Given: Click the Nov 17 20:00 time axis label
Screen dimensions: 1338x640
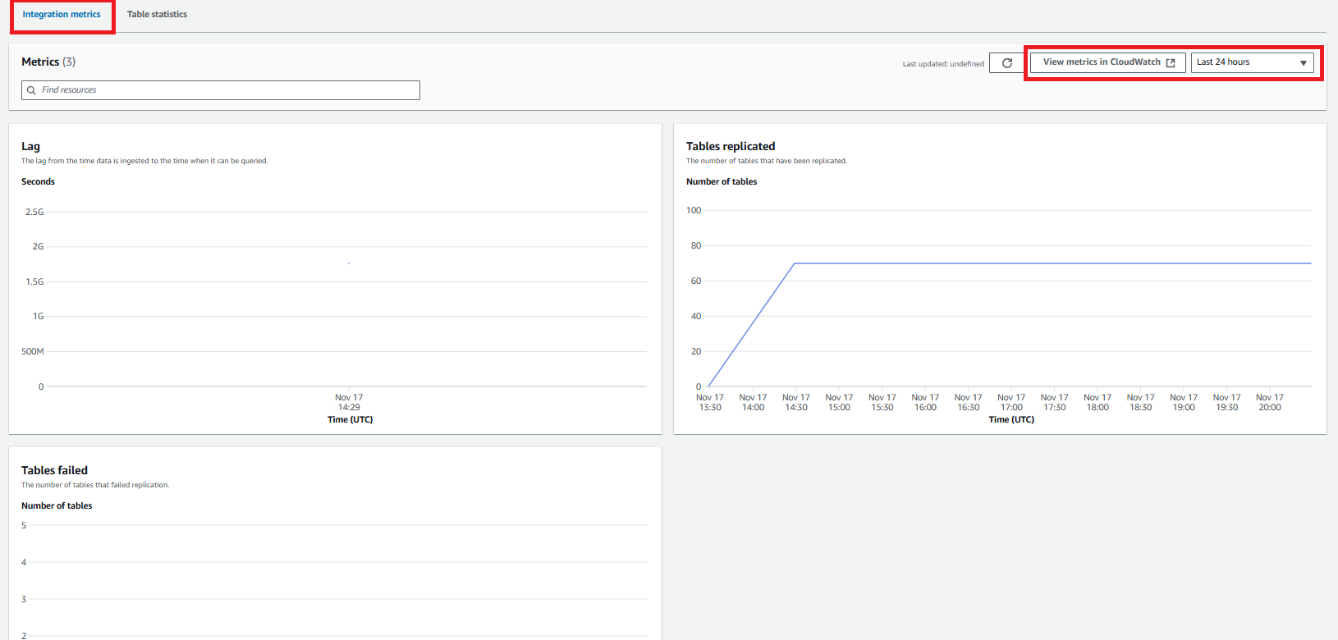Looking at the screenshot, I should (1269, 402).
